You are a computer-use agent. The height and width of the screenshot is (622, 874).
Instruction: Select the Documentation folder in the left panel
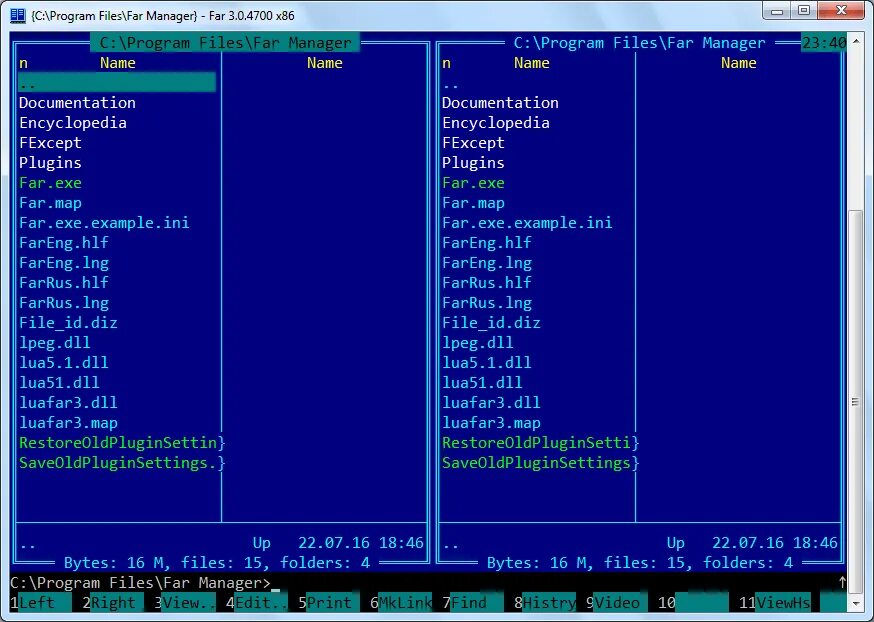click(77, 103)
